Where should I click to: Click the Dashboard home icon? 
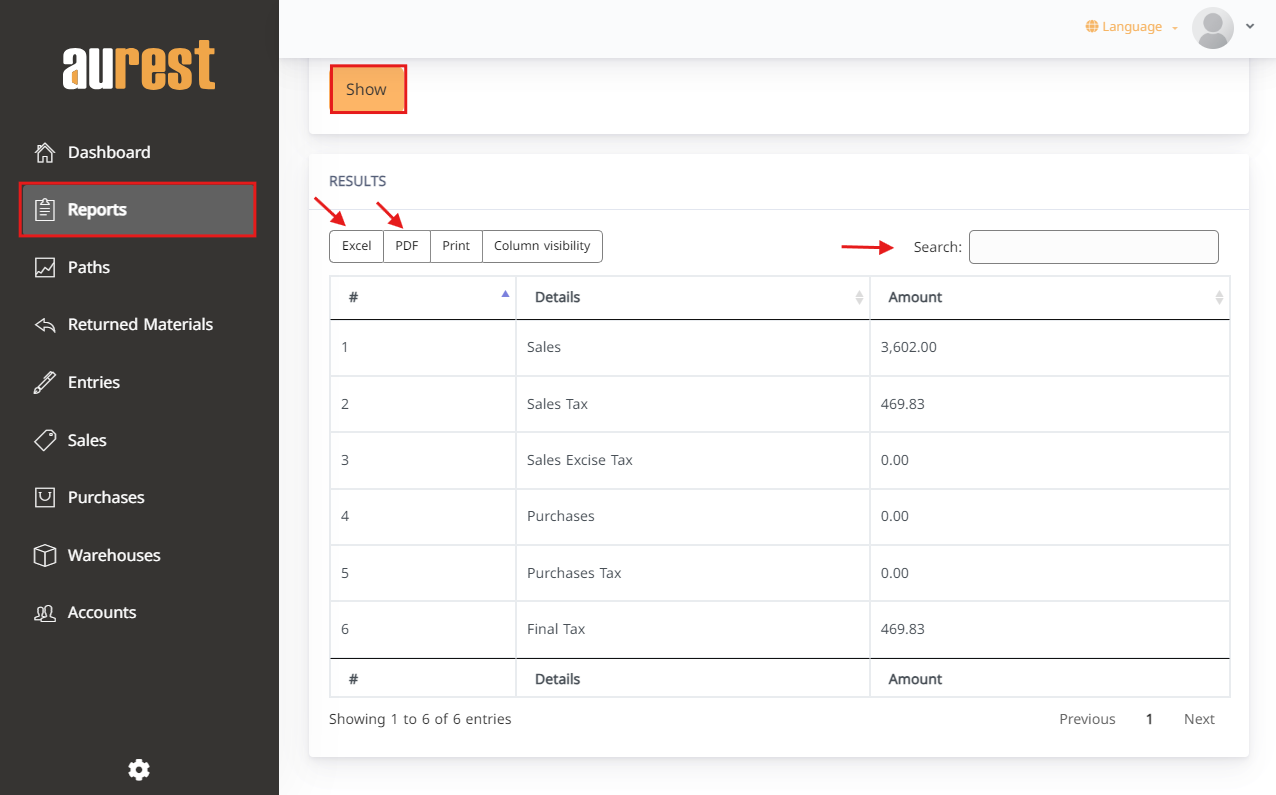45,153
